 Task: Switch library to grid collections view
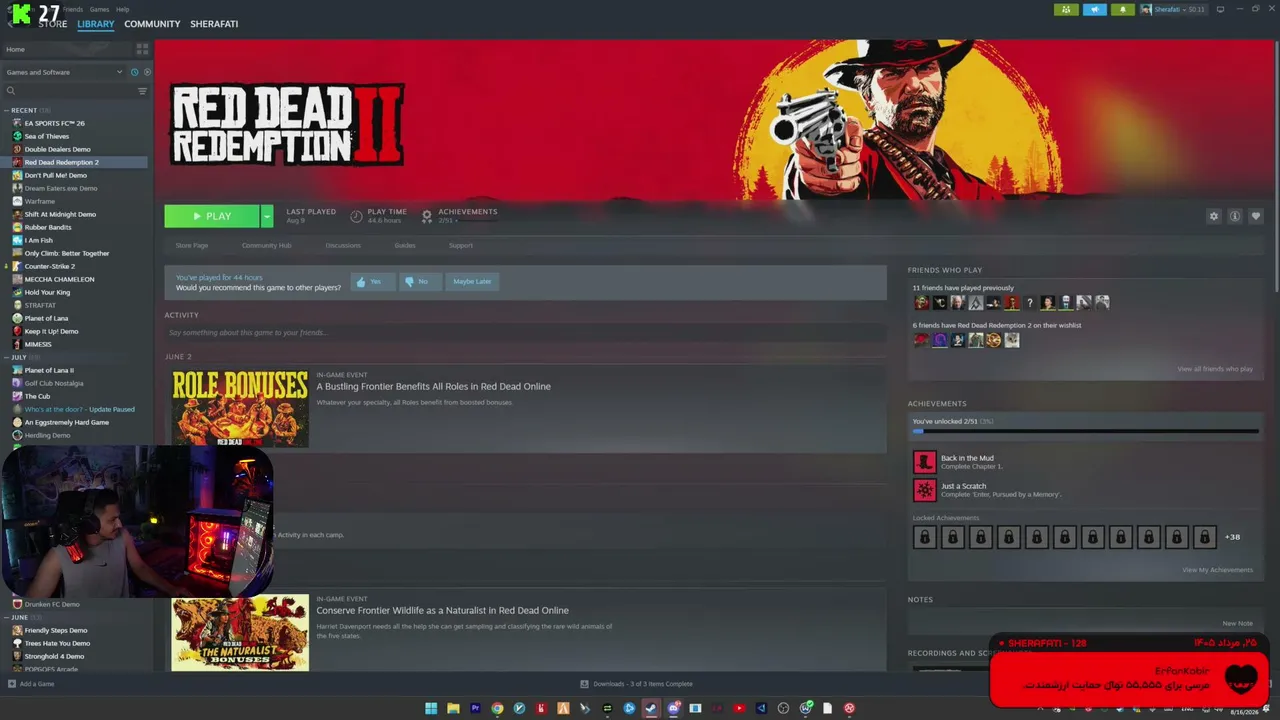[142, 48]
